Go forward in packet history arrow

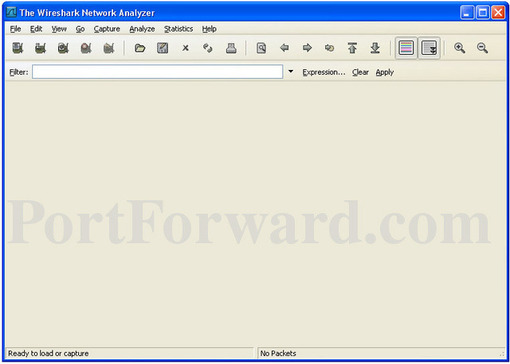click(x=307, y=48)
